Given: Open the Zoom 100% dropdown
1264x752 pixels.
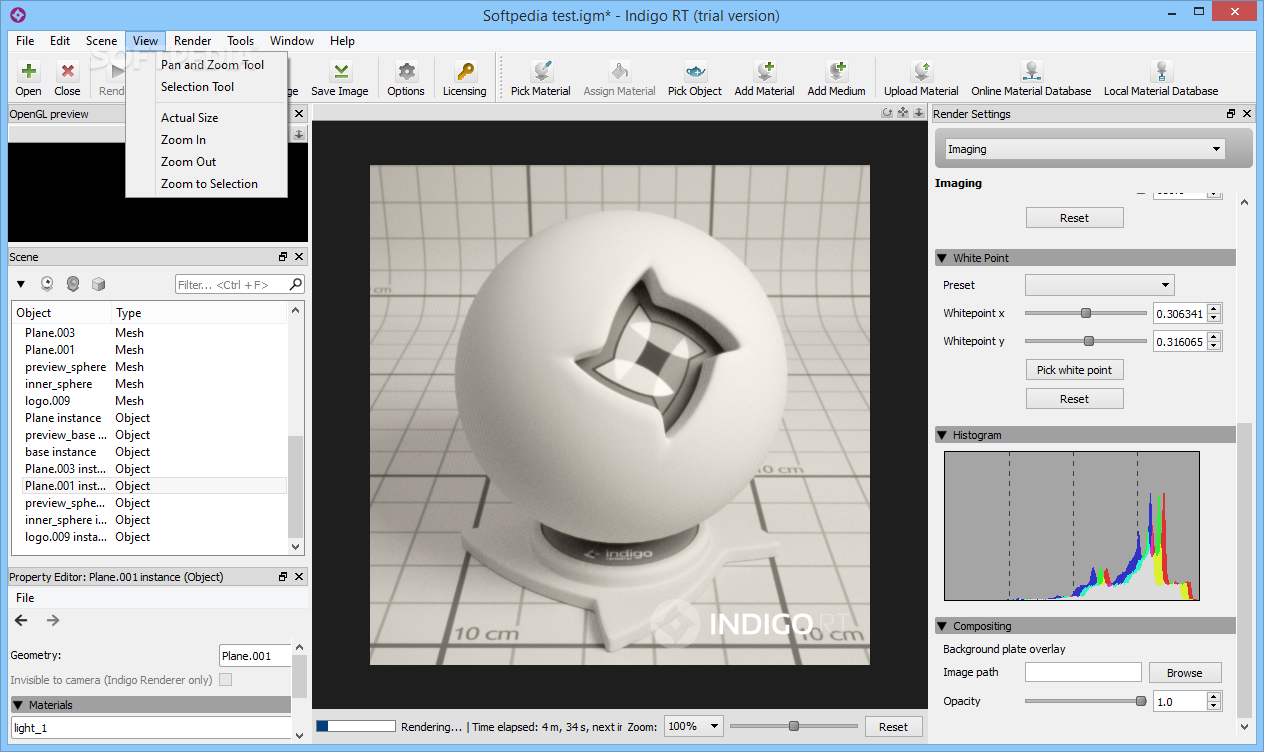Looking at the screenshot, I should pyautogui.click(x=694, y=727).
